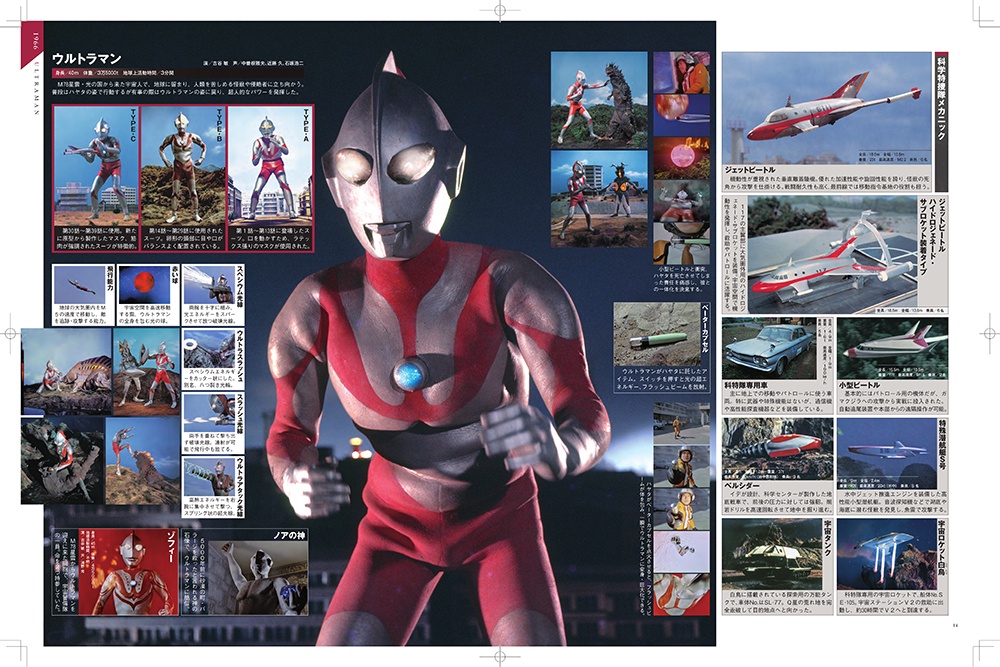Open photo of Ultraman kneeling beside striped monster
The height and width of the screenshot is (667, 1000).
click(66, 370)
